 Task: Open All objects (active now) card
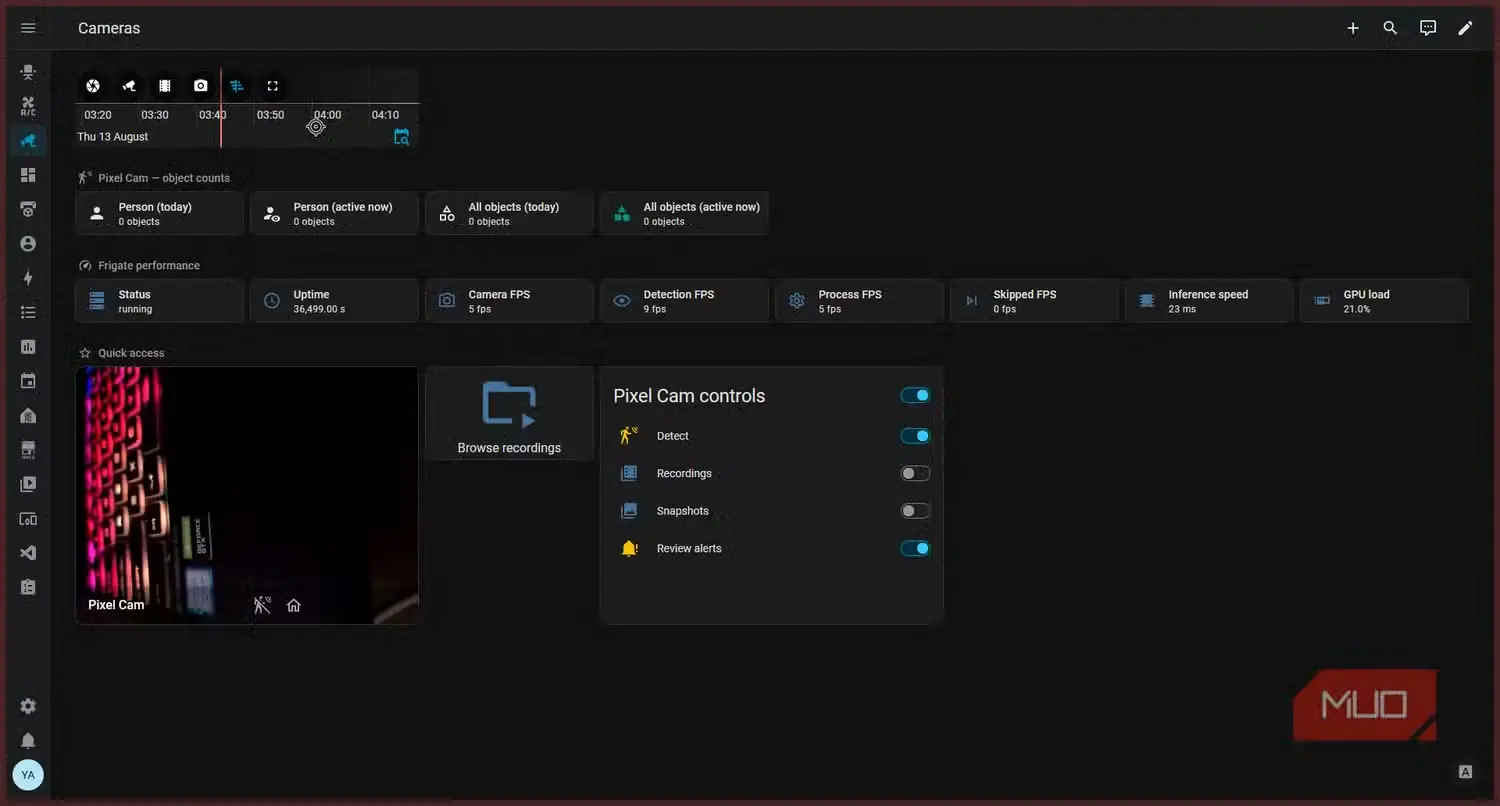(x=684, y=213)
